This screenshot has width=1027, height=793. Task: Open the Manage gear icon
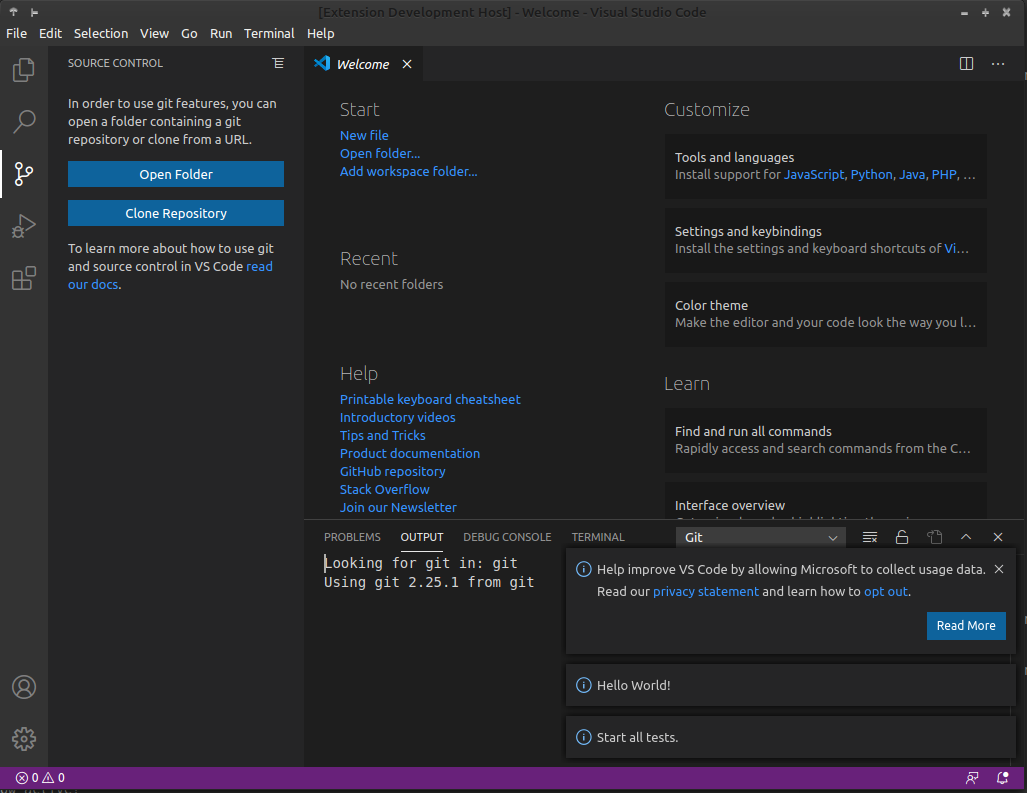23,739
